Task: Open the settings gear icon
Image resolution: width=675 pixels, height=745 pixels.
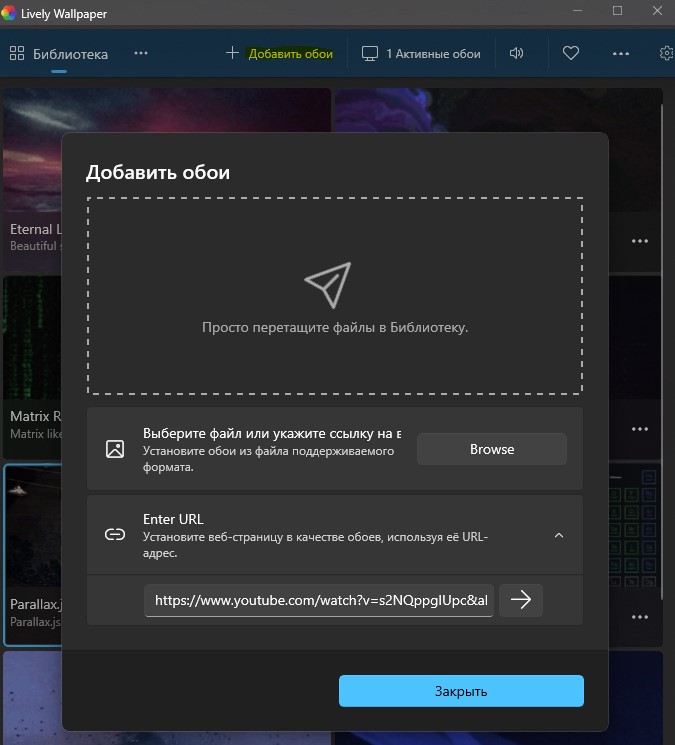Action: pyautogui.click(x=667, y=53)
